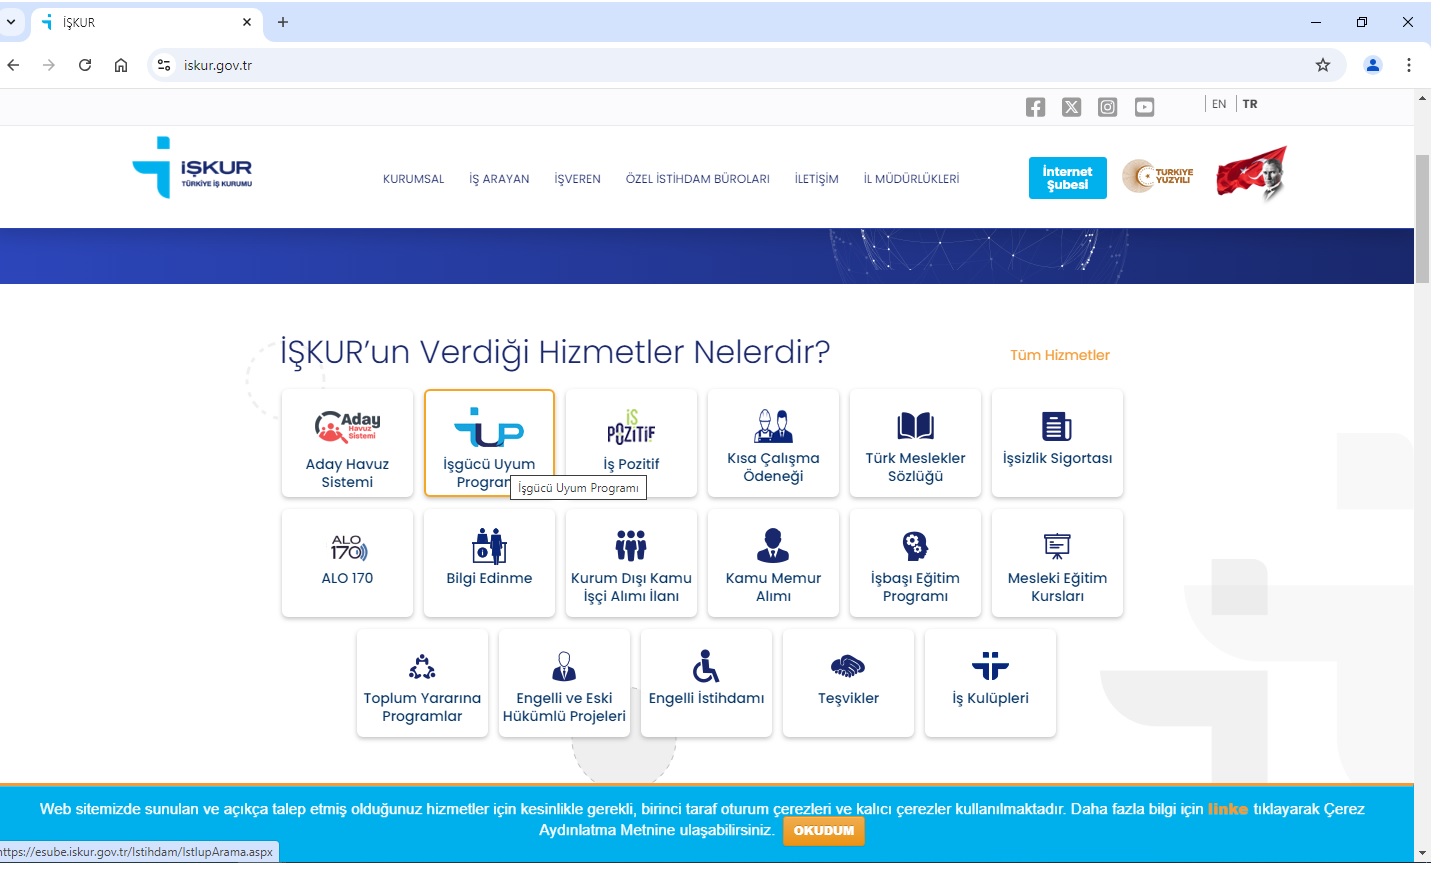Click the Türkiye Yüzyılı logo
This screenshot has width=1440, height=872.
coord(1158,176)
